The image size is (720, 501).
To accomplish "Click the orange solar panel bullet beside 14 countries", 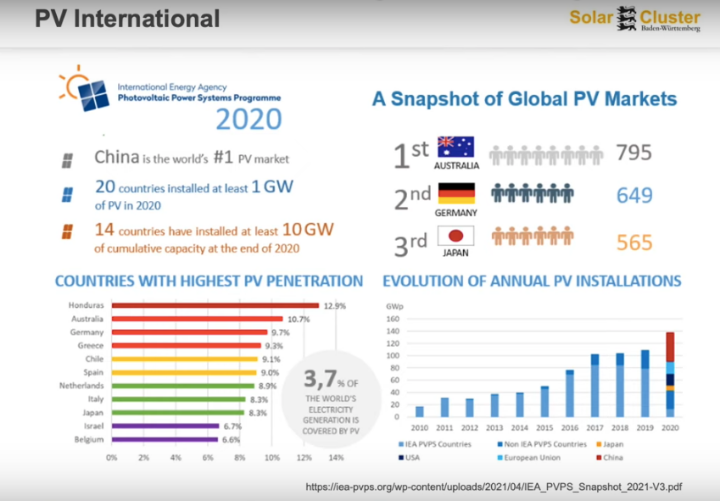I will coord(67,231).
